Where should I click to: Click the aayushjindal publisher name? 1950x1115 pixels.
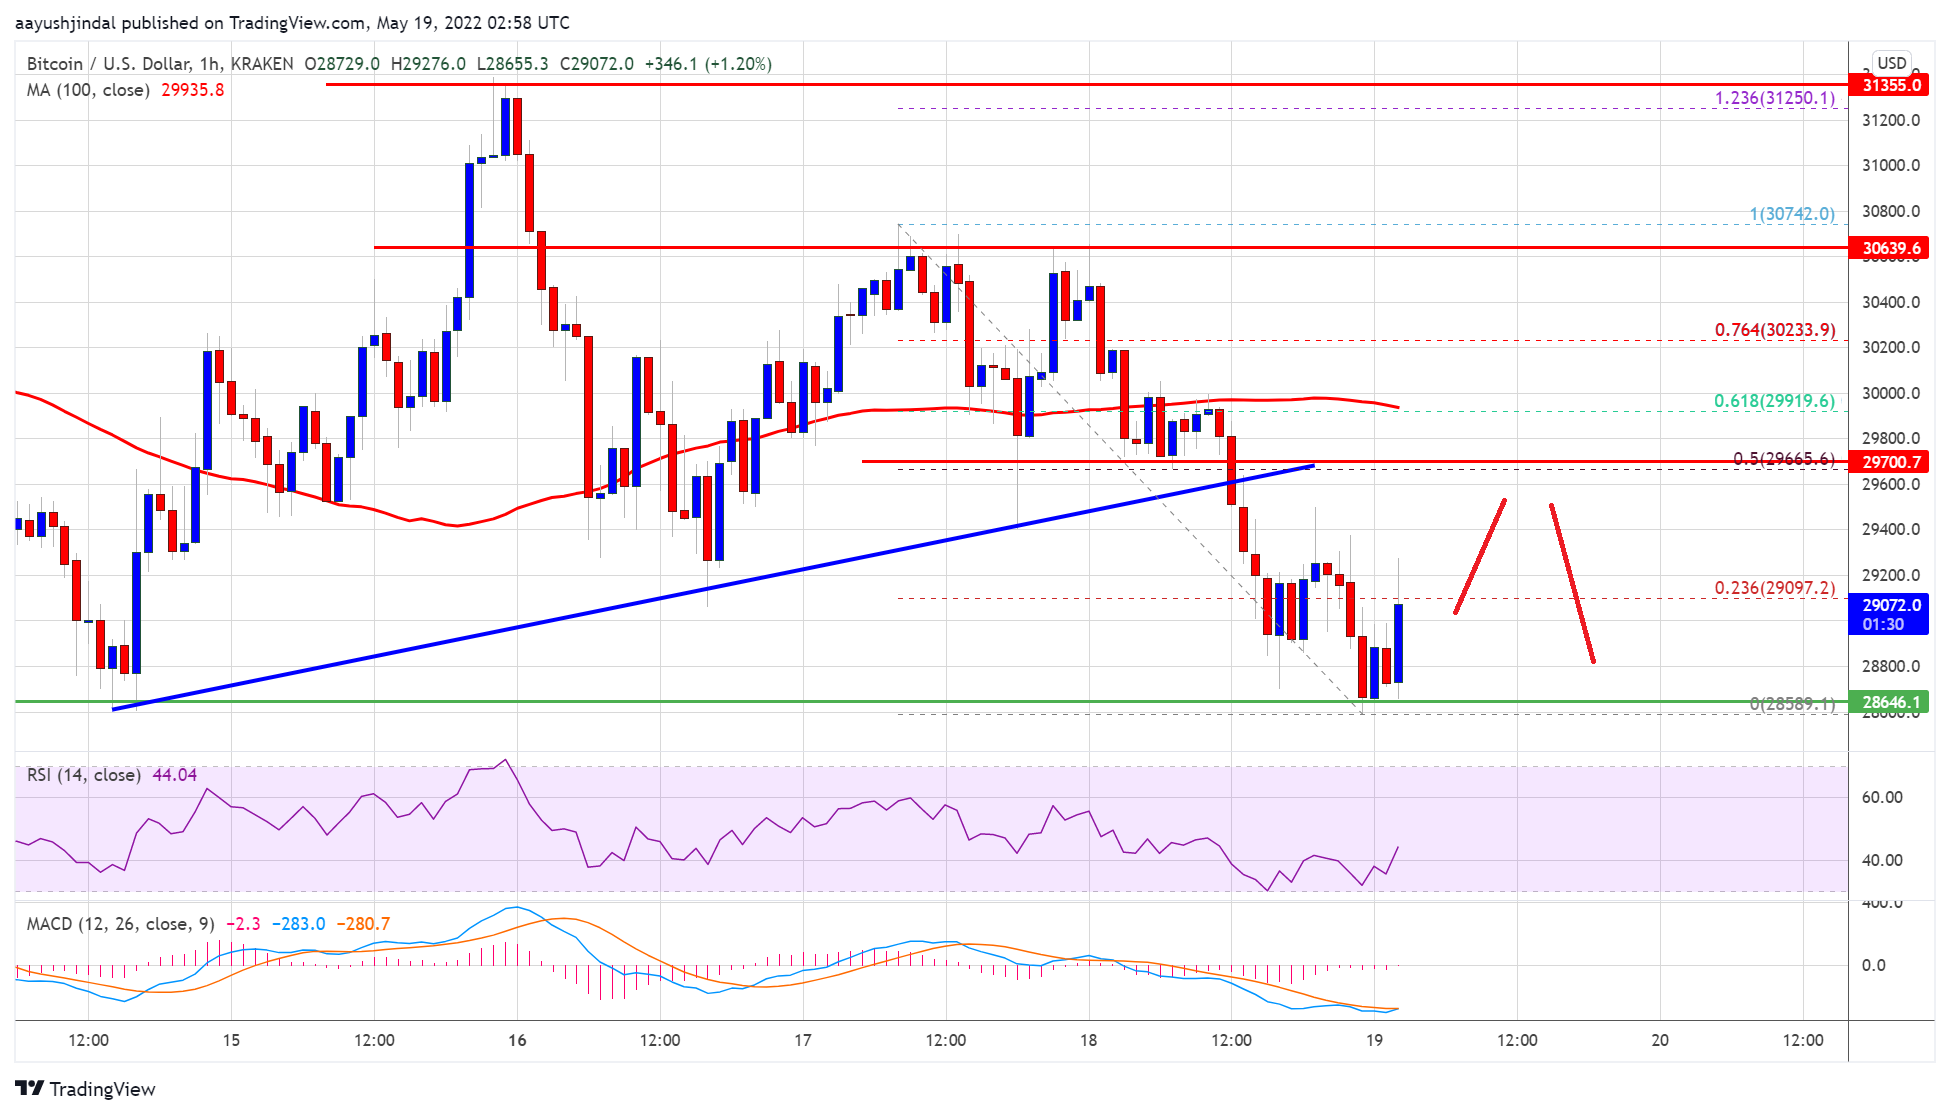66,23
